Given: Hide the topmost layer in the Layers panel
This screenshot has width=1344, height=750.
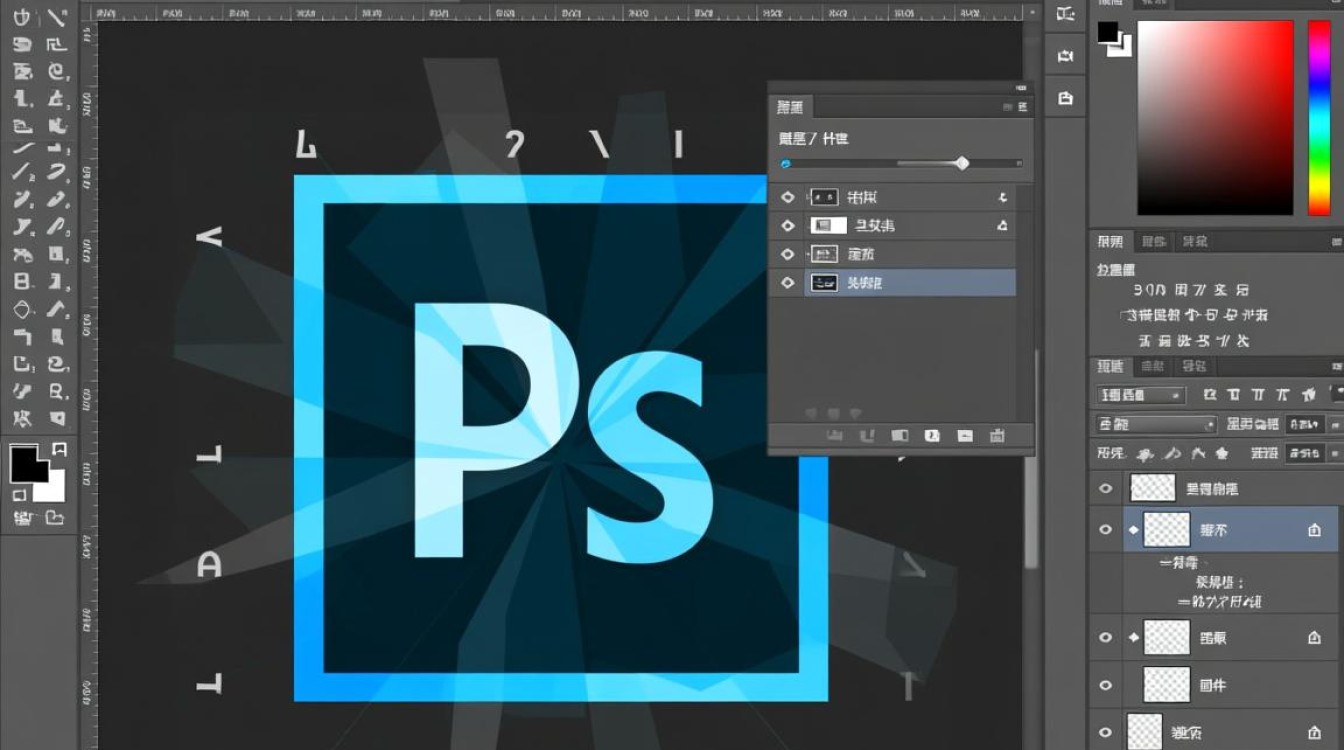Looking at the screenshot, I should [1105, 488].
